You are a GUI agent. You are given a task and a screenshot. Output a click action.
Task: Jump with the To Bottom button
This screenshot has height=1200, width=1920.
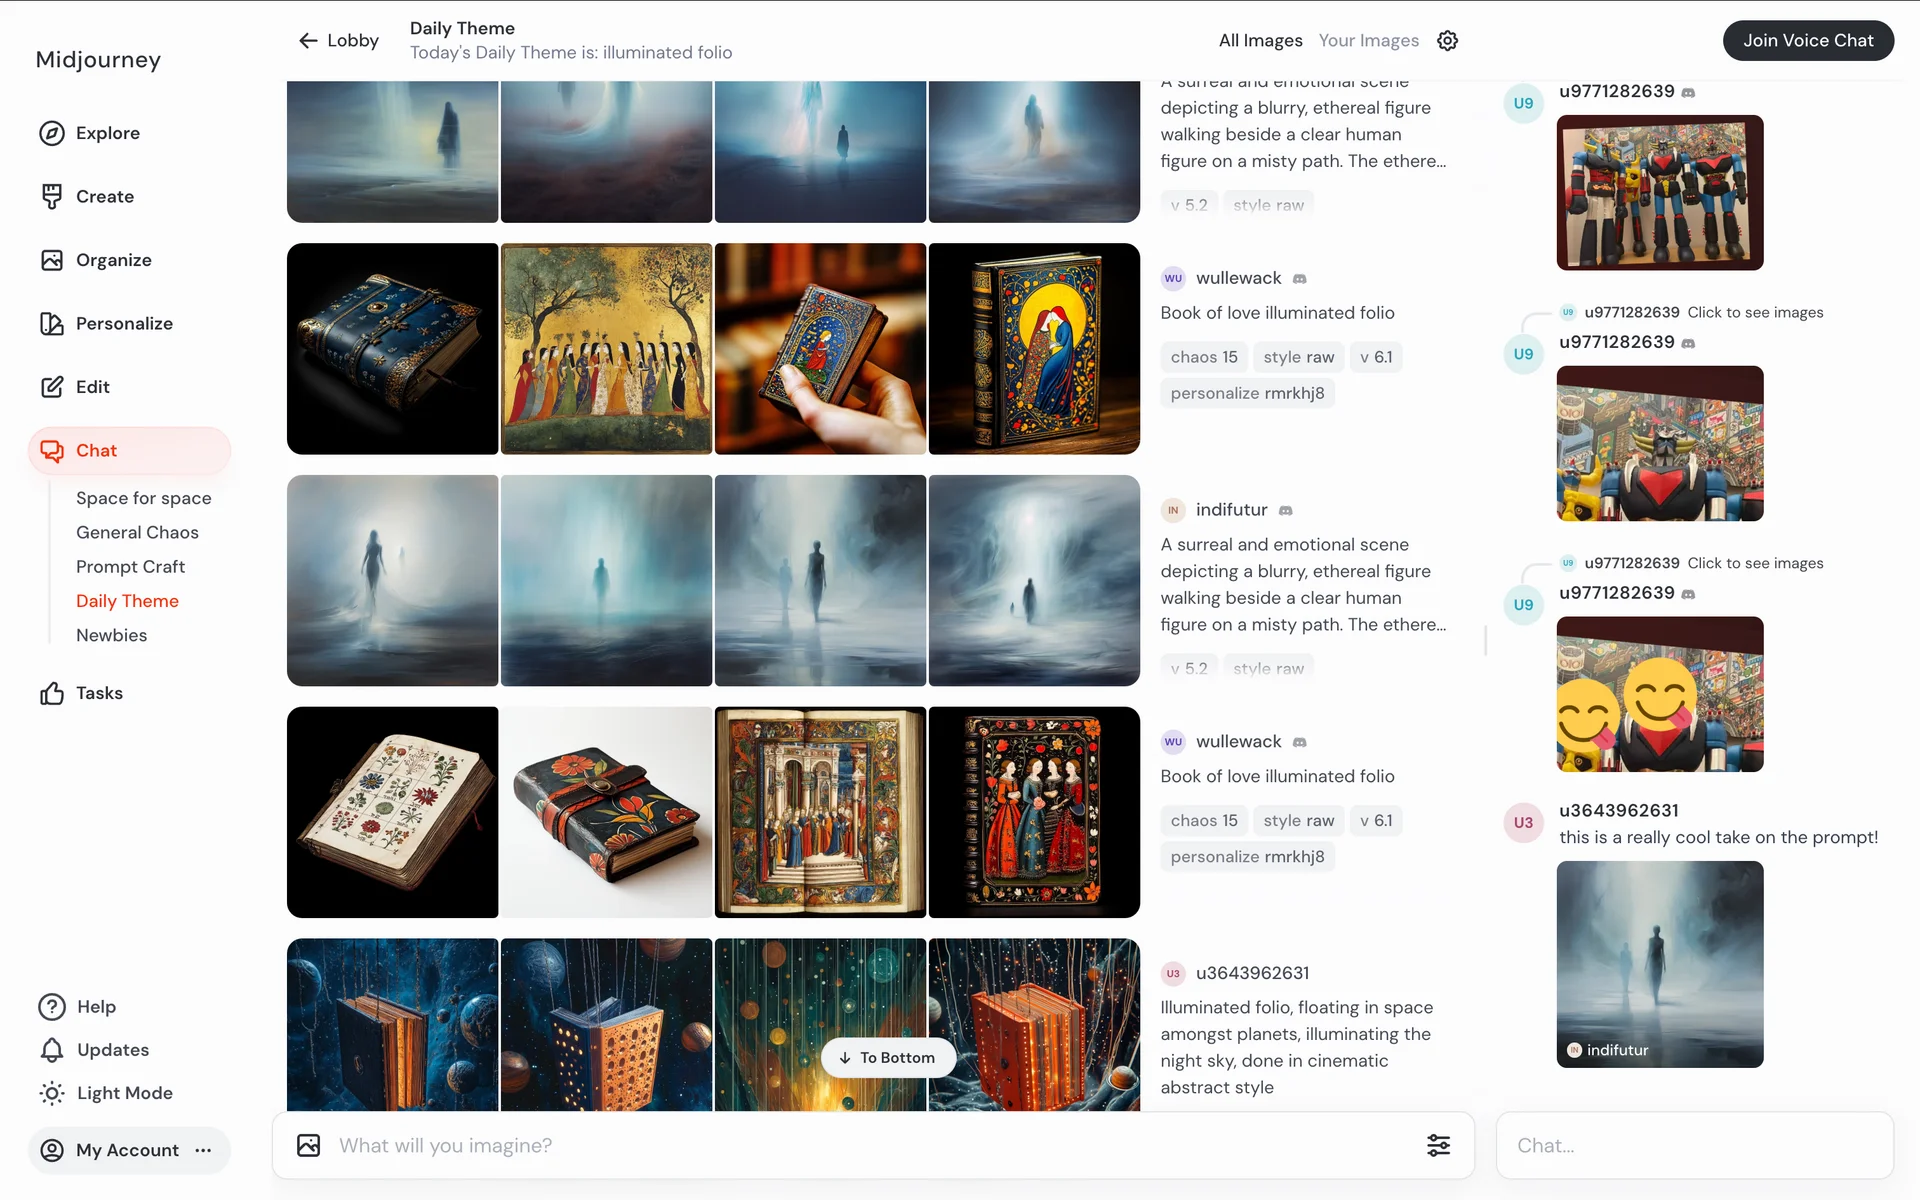tap(887, 1058)
